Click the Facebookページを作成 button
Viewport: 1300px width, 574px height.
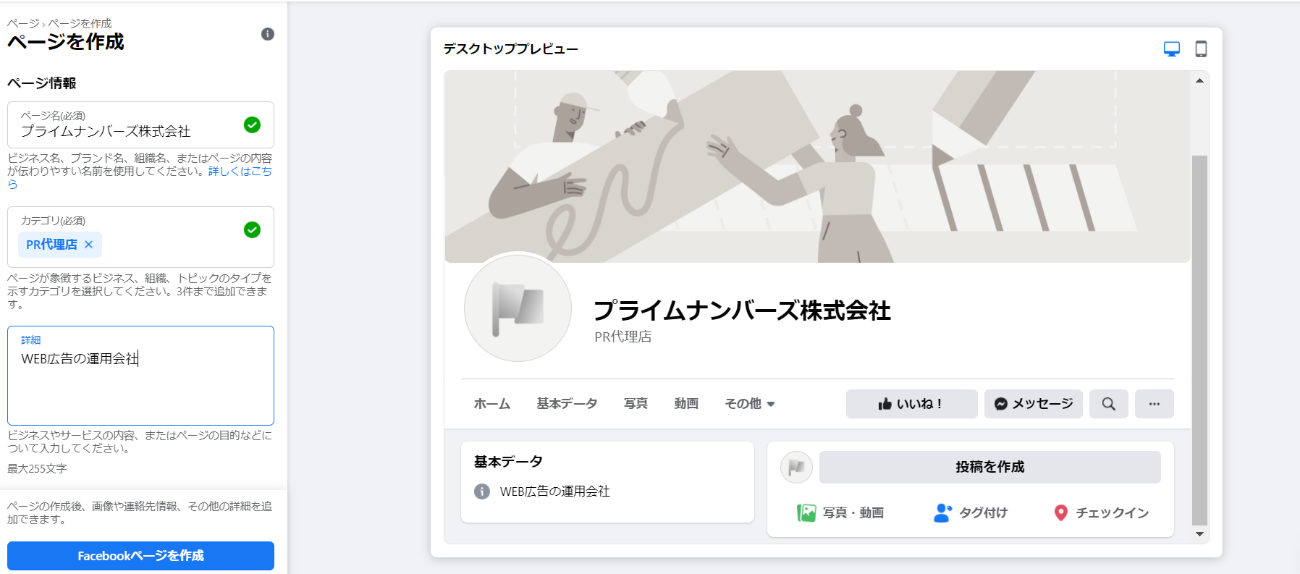click(x=140, y=556)
